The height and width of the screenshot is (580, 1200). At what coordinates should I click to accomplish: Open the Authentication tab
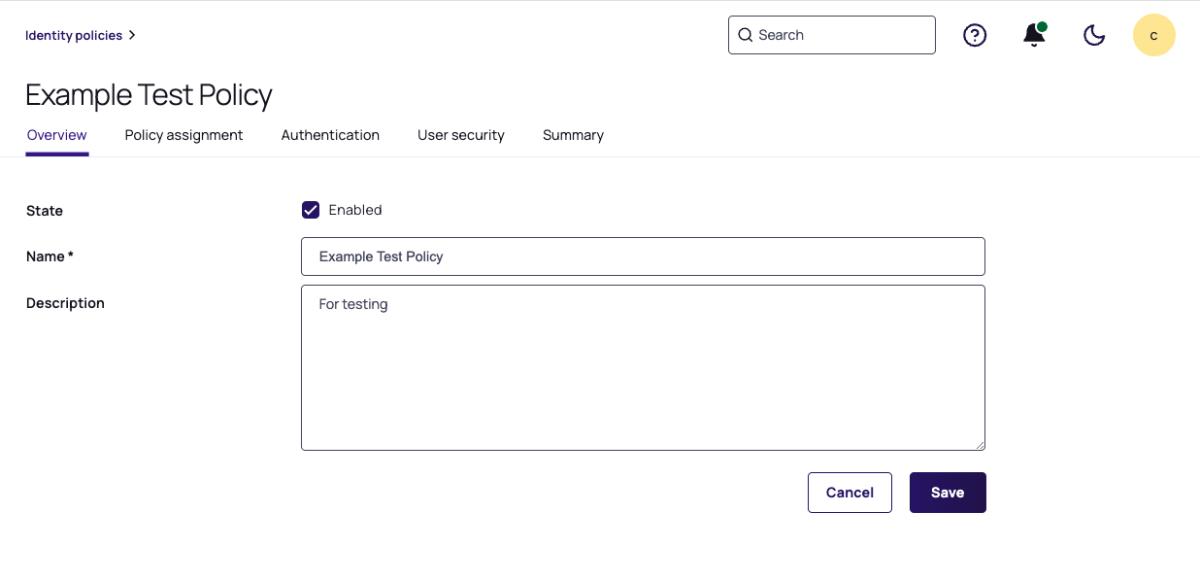(330, 135)
